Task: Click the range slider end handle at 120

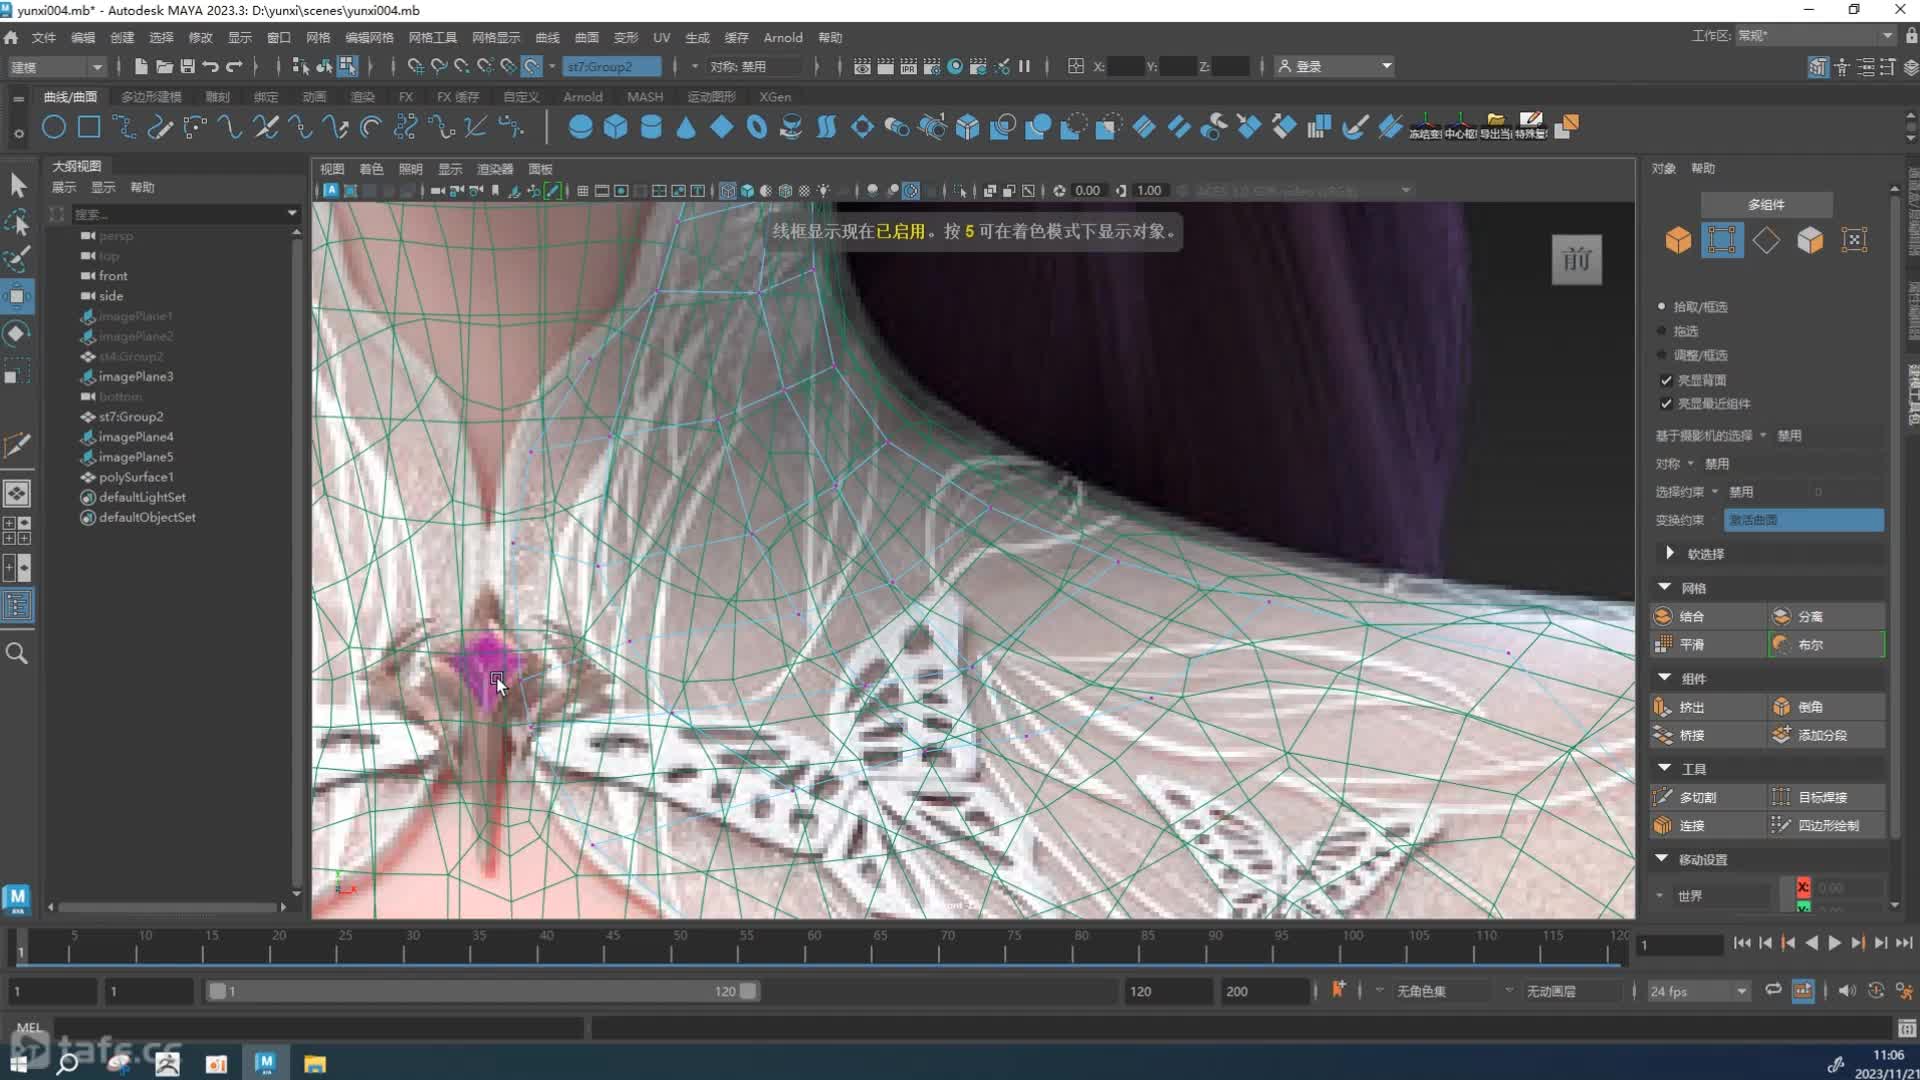Action: 748,991
